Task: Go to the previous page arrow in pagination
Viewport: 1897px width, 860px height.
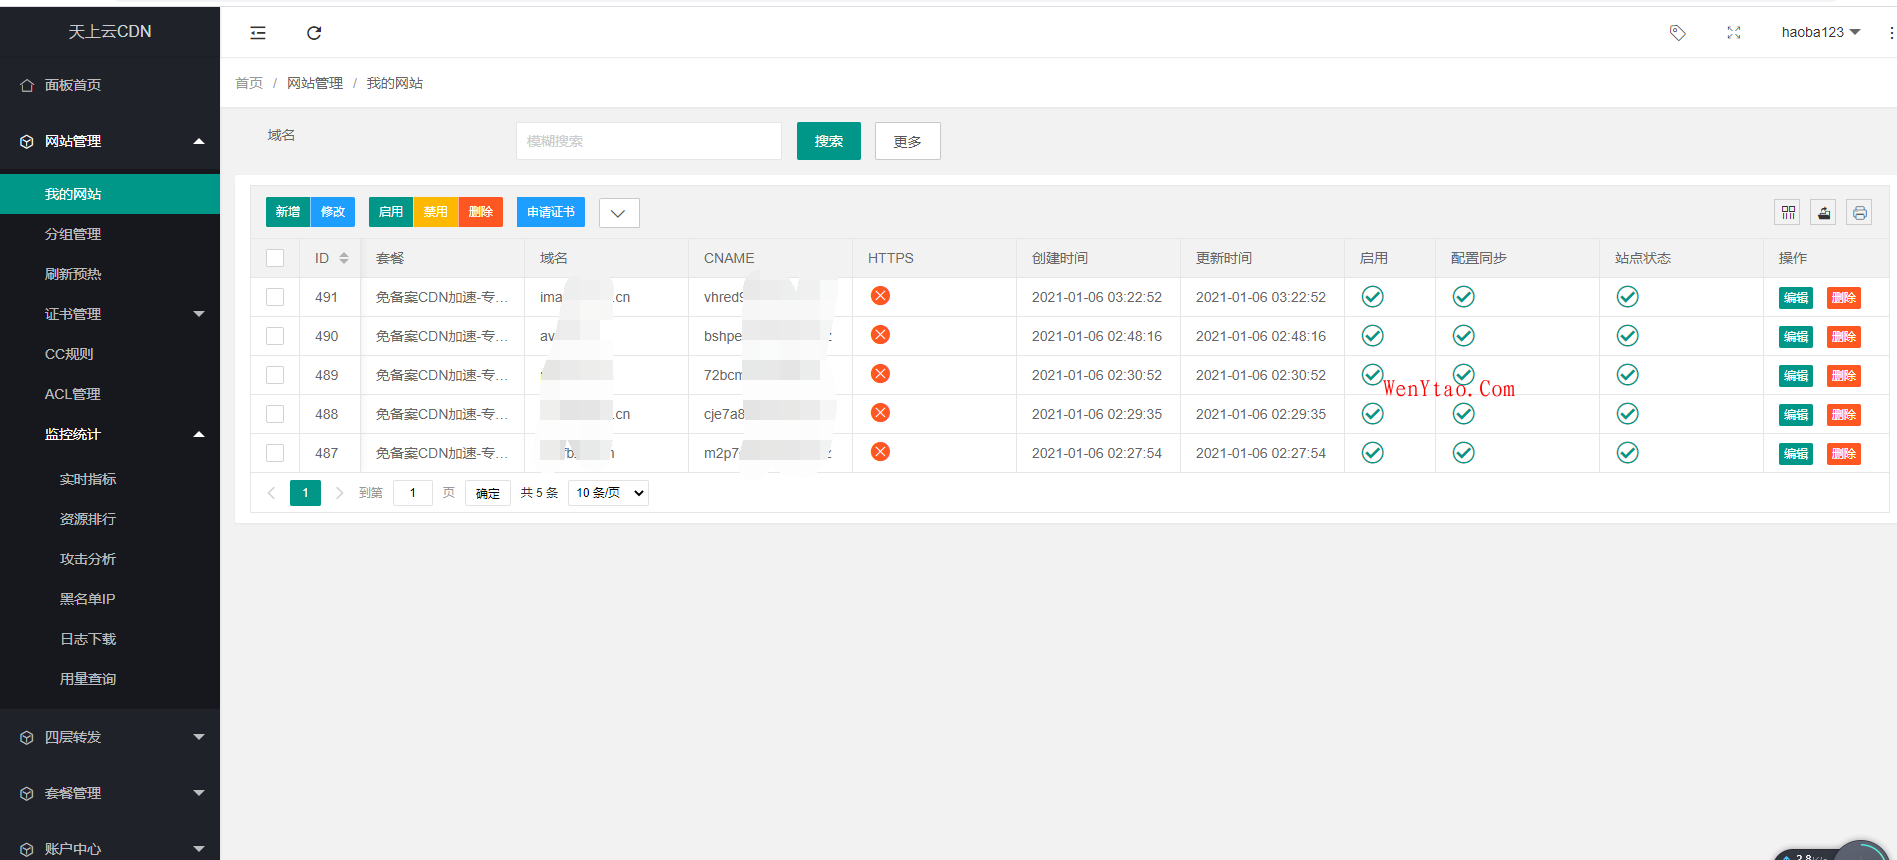Action: tap(271, 493)
